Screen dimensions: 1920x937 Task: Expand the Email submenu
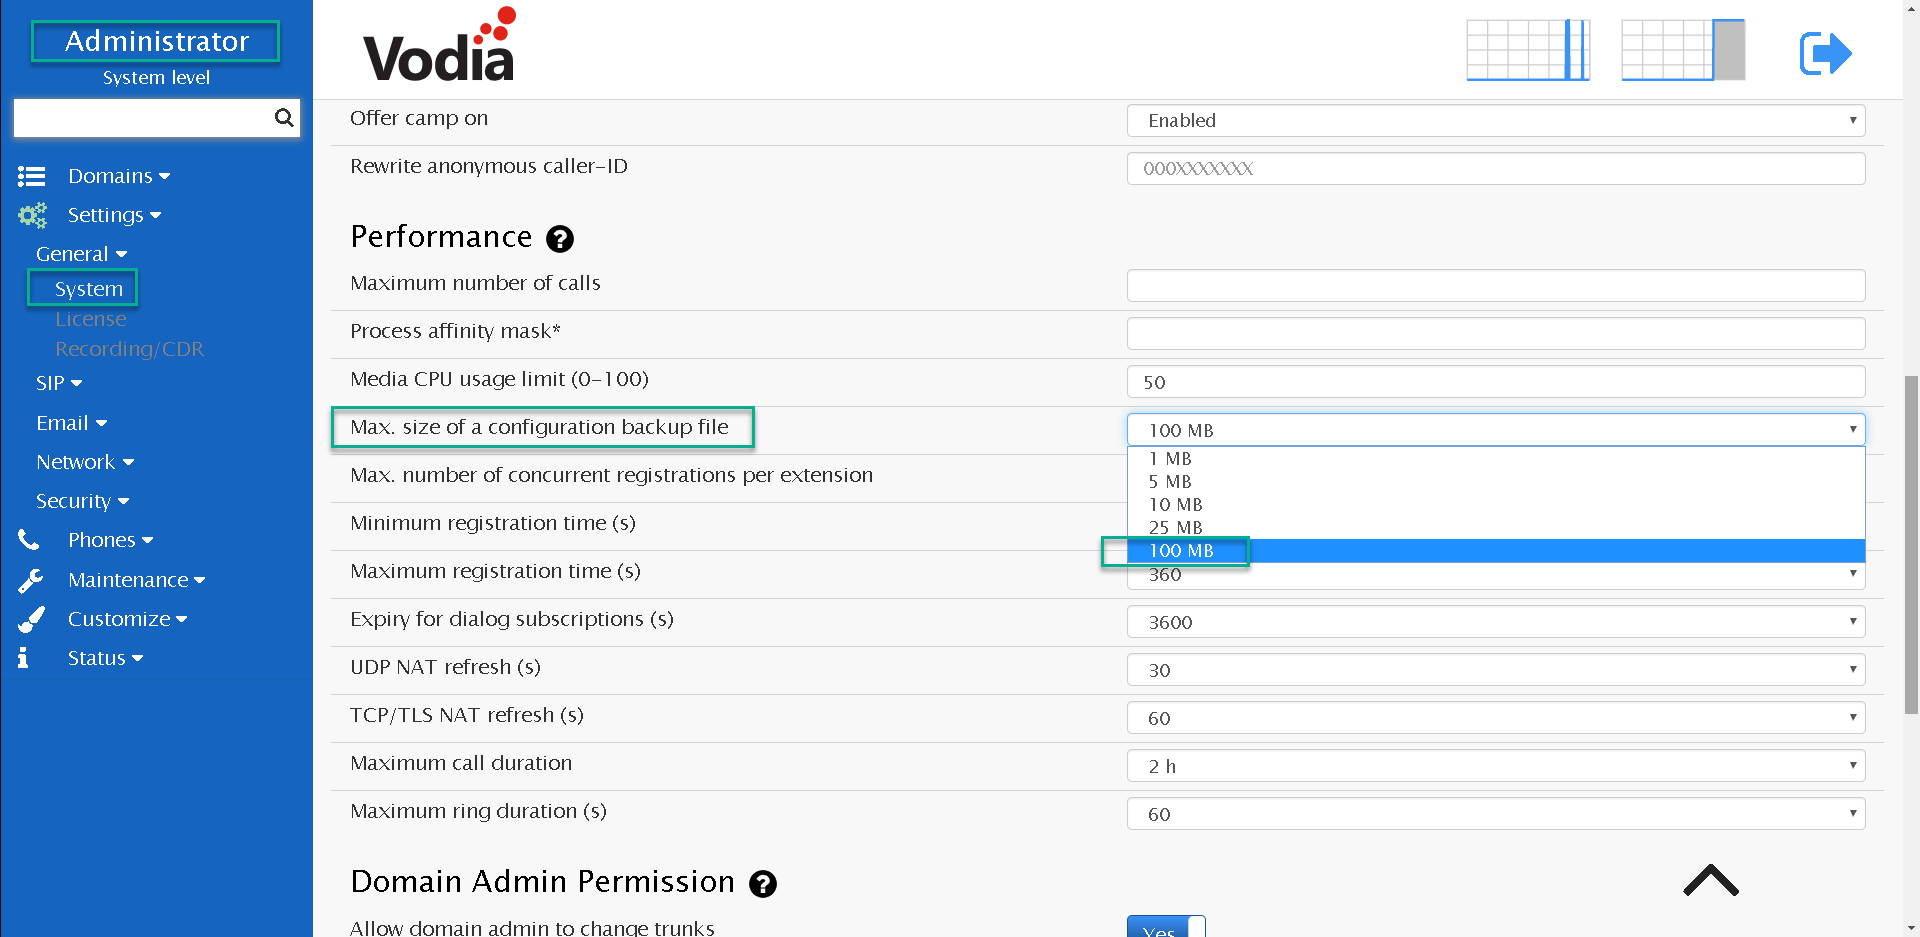coord(72,423)
